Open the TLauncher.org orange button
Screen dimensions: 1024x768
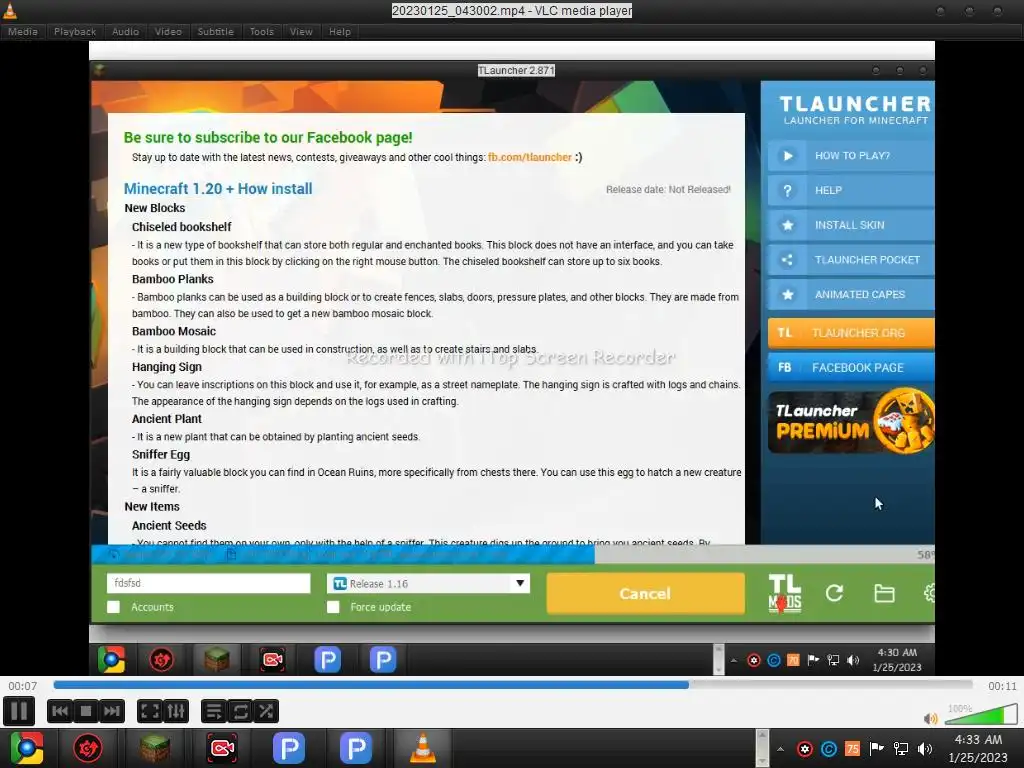(851, 332)
